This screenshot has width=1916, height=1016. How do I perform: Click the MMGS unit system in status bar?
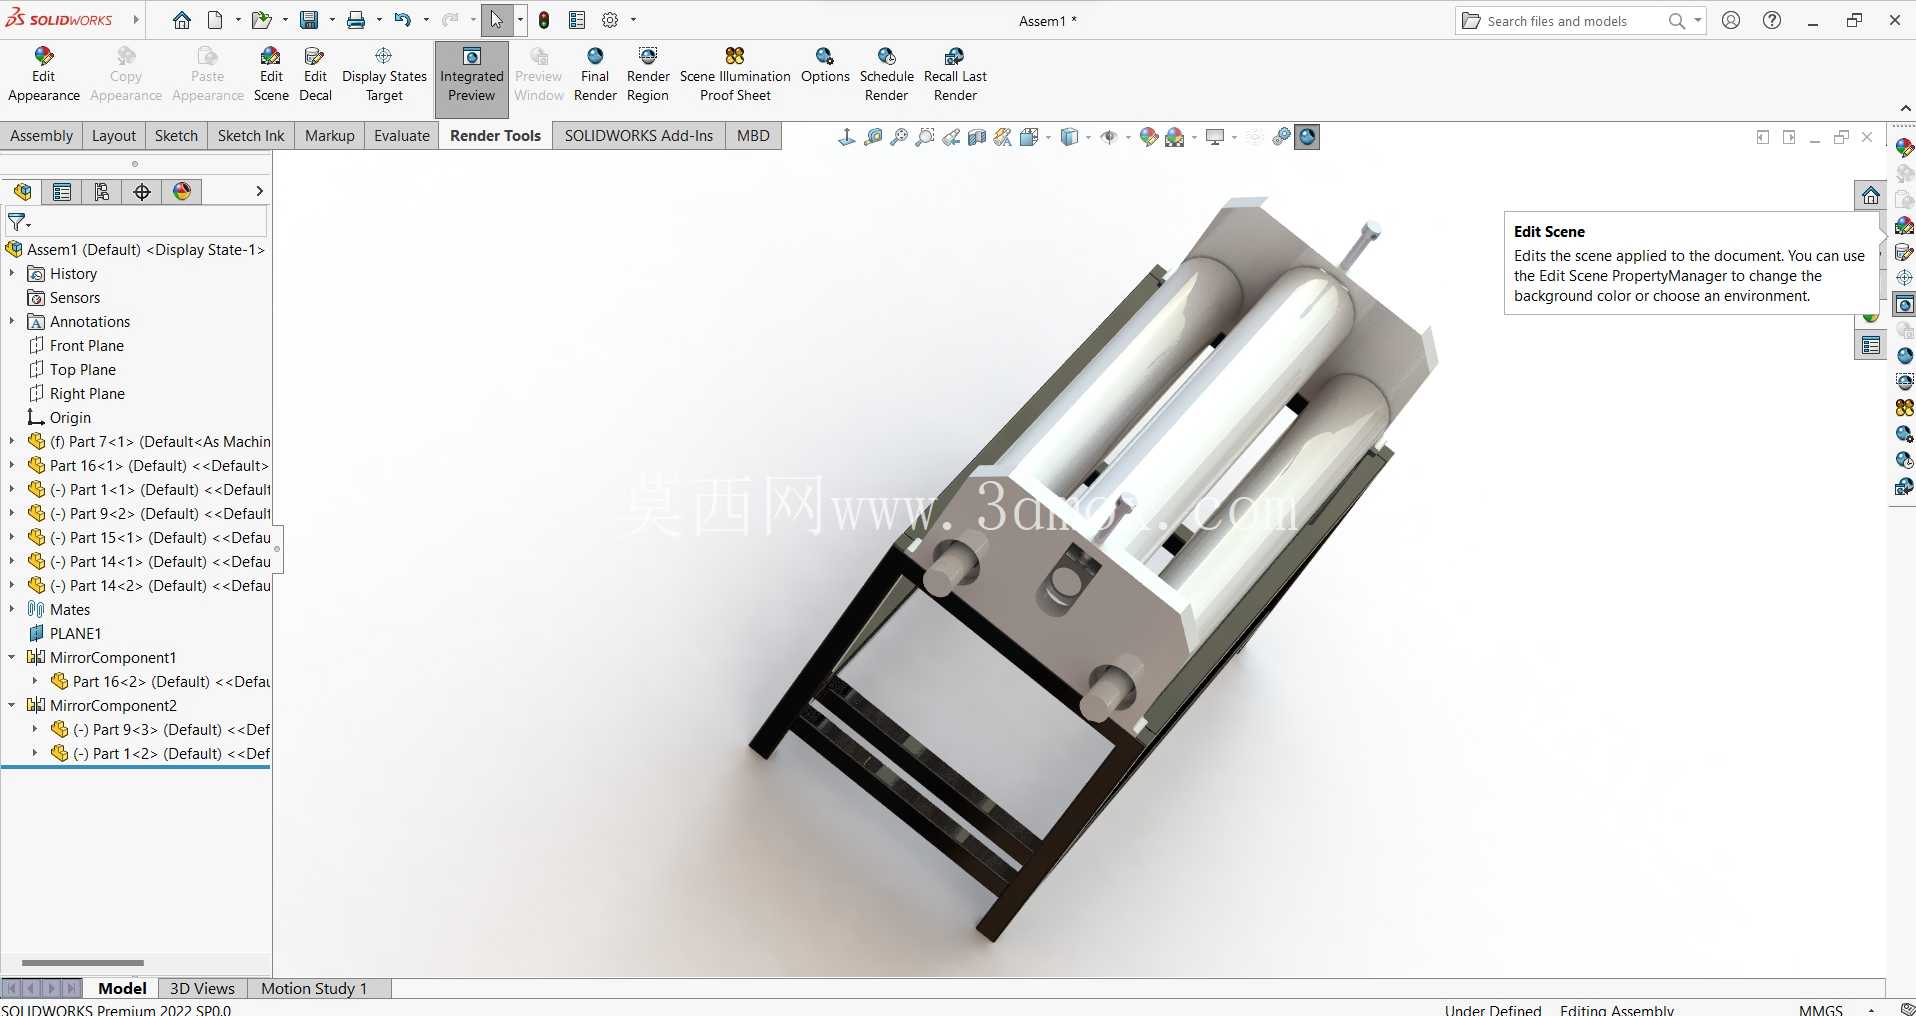1820,1009
